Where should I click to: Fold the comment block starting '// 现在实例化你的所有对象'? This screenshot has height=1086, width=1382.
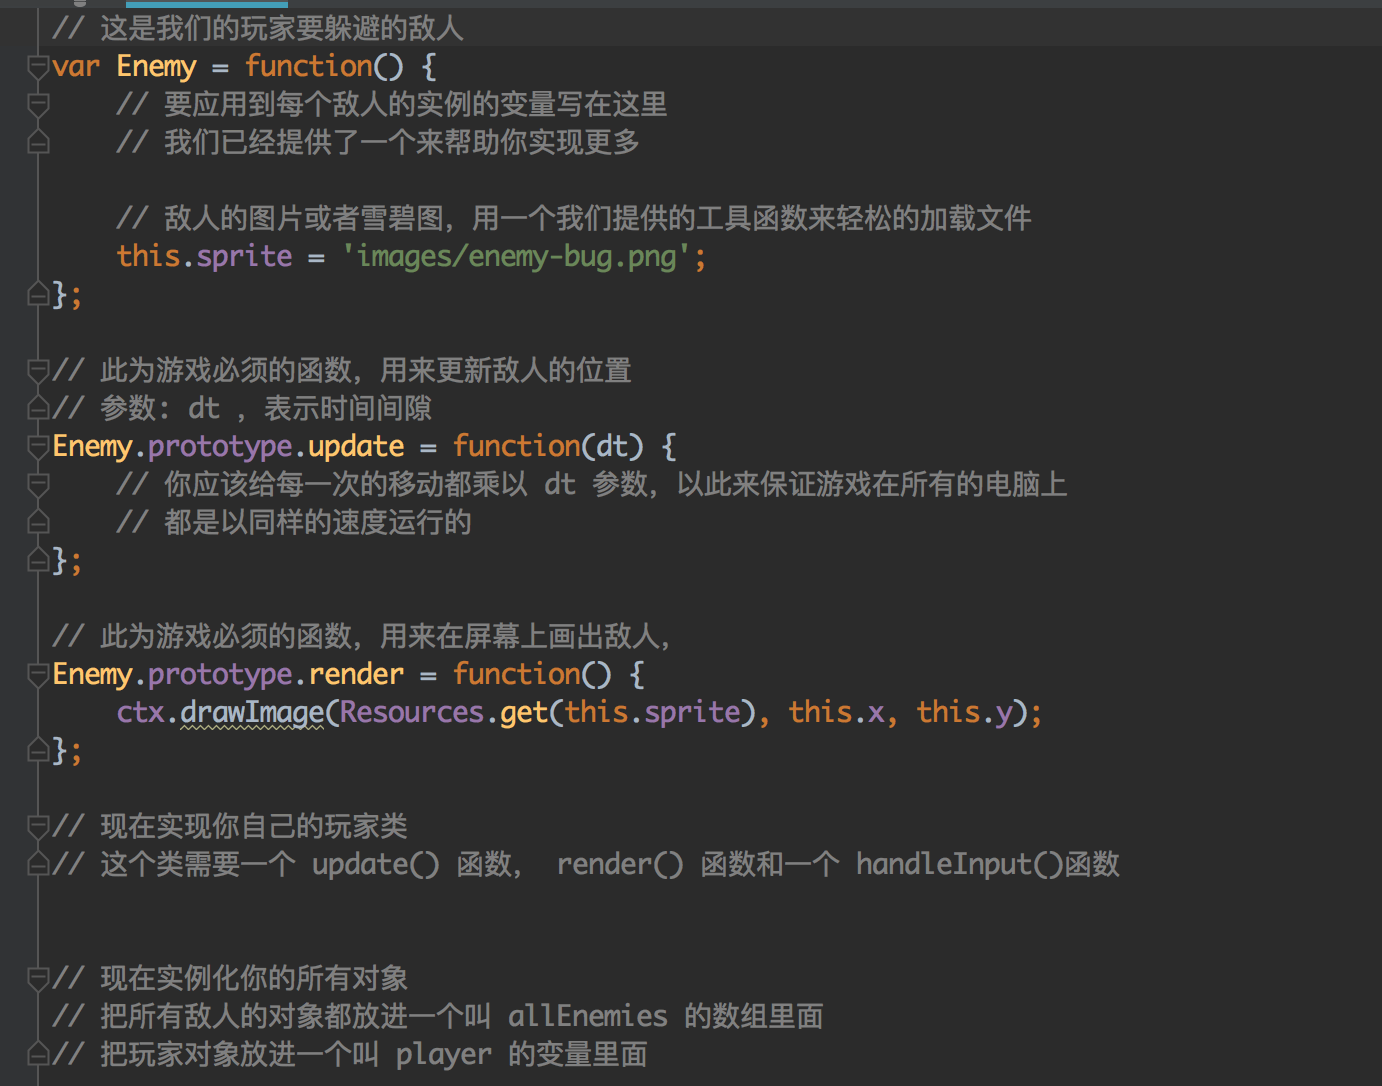(38, 979)
